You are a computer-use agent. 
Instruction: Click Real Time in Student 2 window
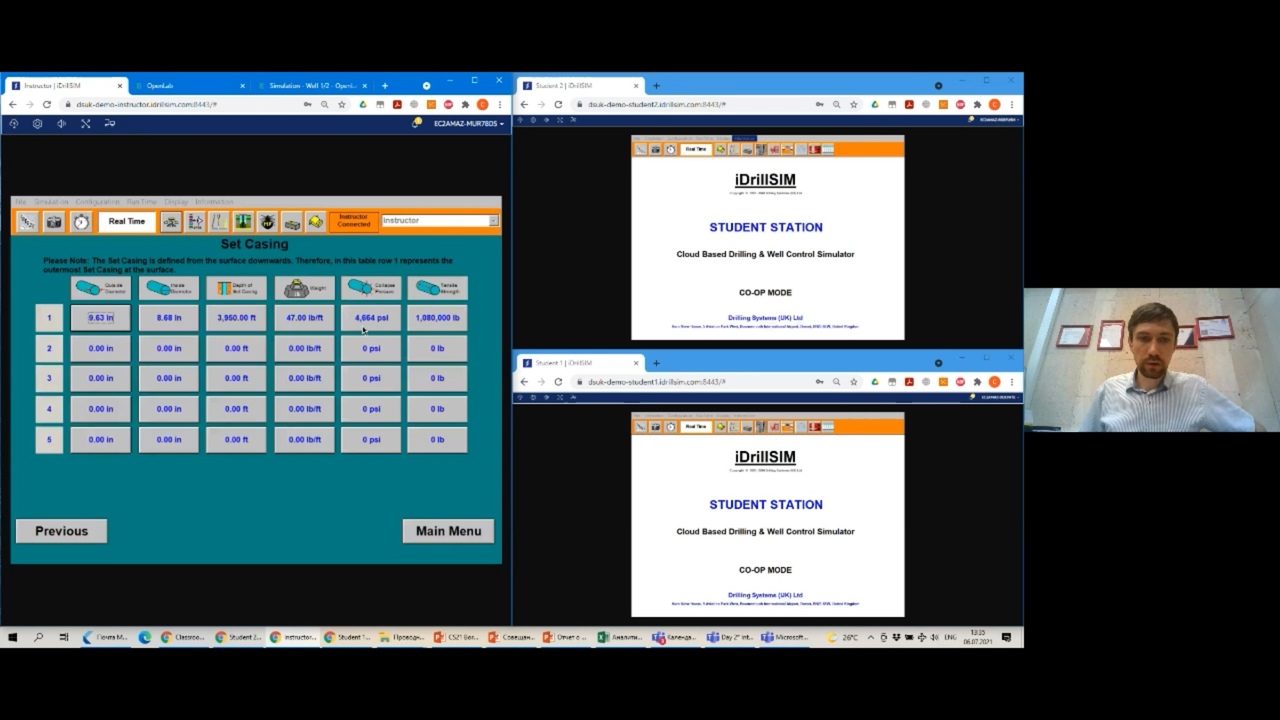coord(695,149)
